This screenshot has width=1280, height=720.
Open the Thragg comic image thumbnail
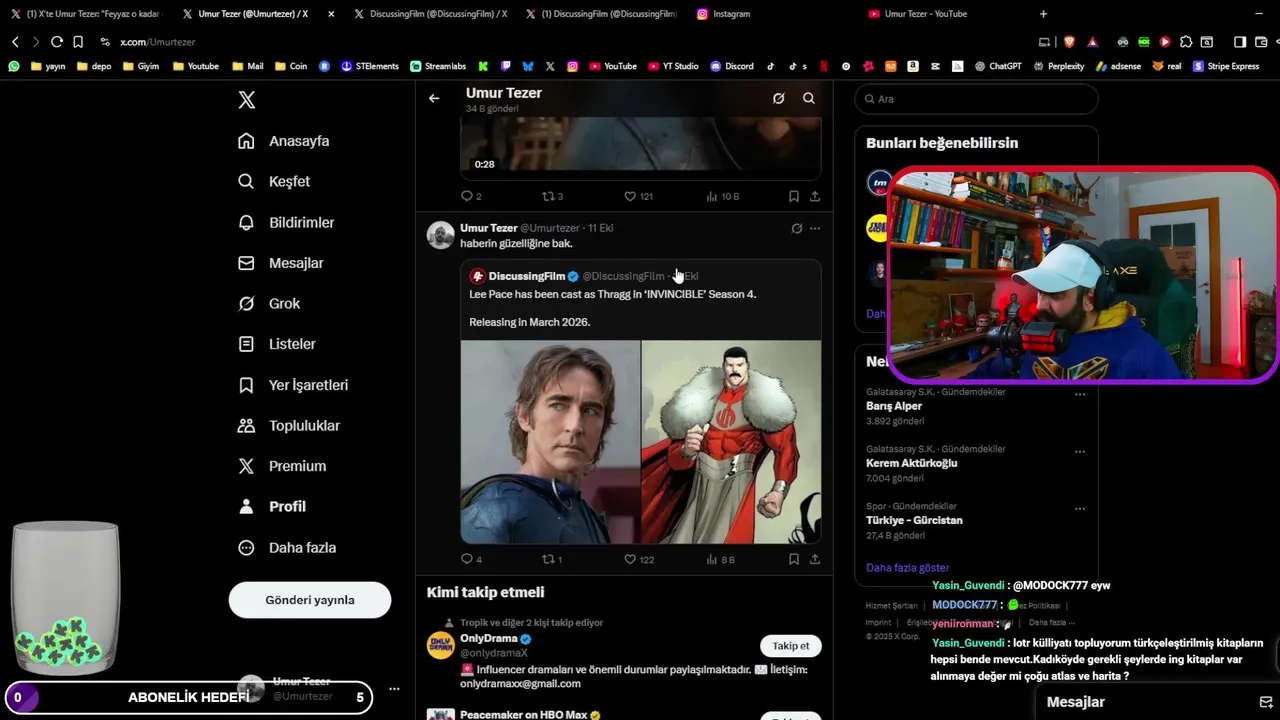731,442
